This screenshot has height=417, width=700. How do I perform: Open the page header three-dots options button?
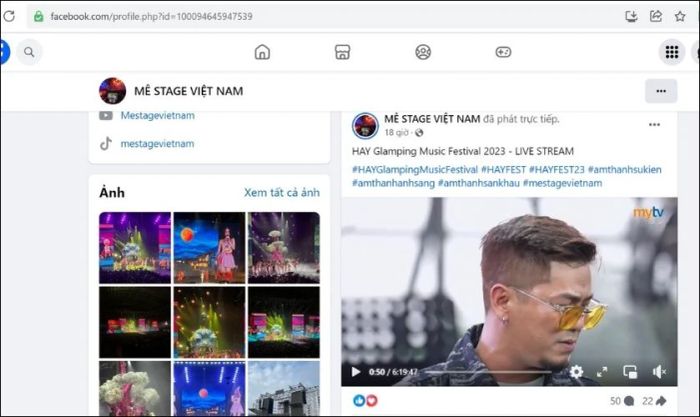[x=661, y=91]
